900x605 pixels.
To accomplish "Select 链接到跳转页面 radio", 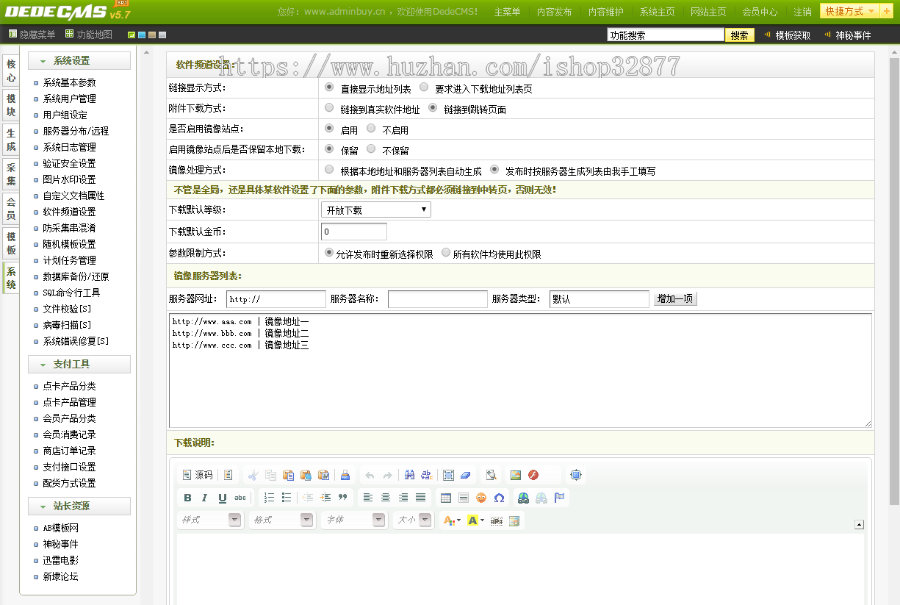I will (x=432, y=108).
